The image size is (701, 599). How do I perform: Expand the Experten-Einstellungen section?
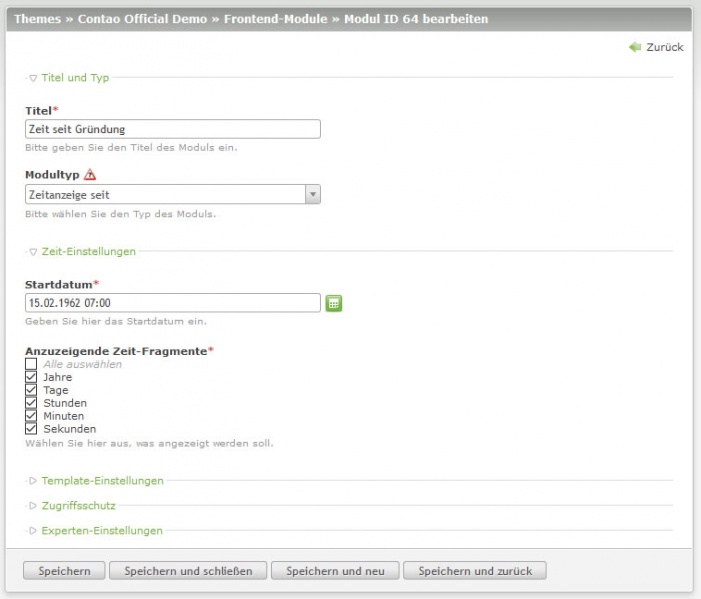click(x=101, y=531)
